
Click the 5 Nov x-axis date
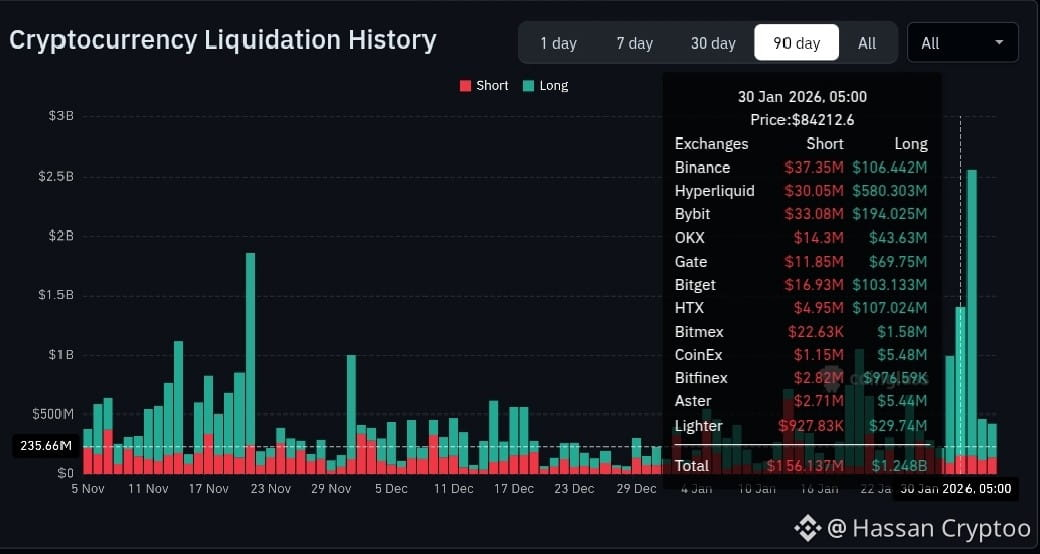point(88,488)
